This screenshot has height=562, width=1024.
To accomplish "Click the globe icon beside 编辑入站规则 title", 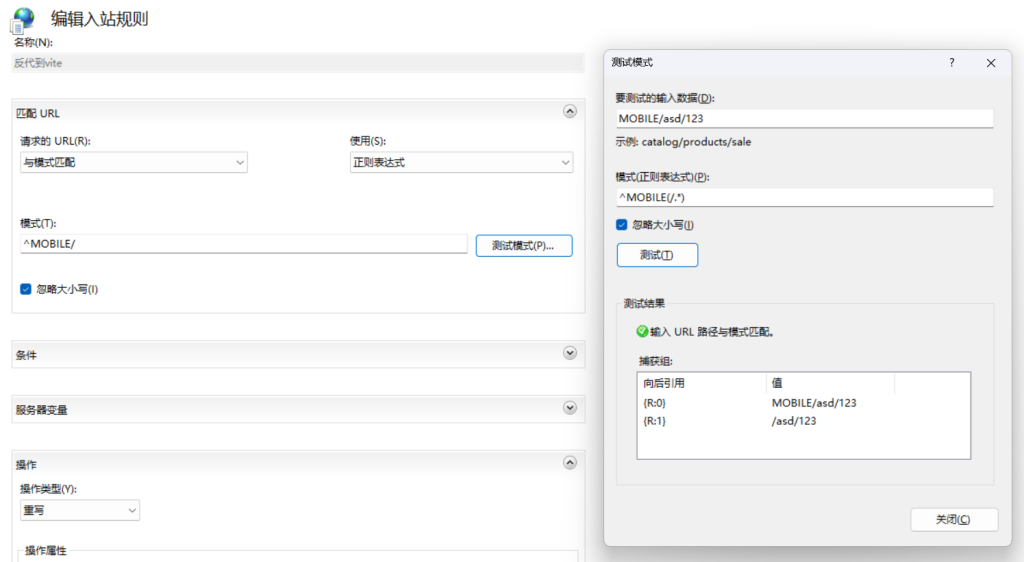I will pos(22,20).
